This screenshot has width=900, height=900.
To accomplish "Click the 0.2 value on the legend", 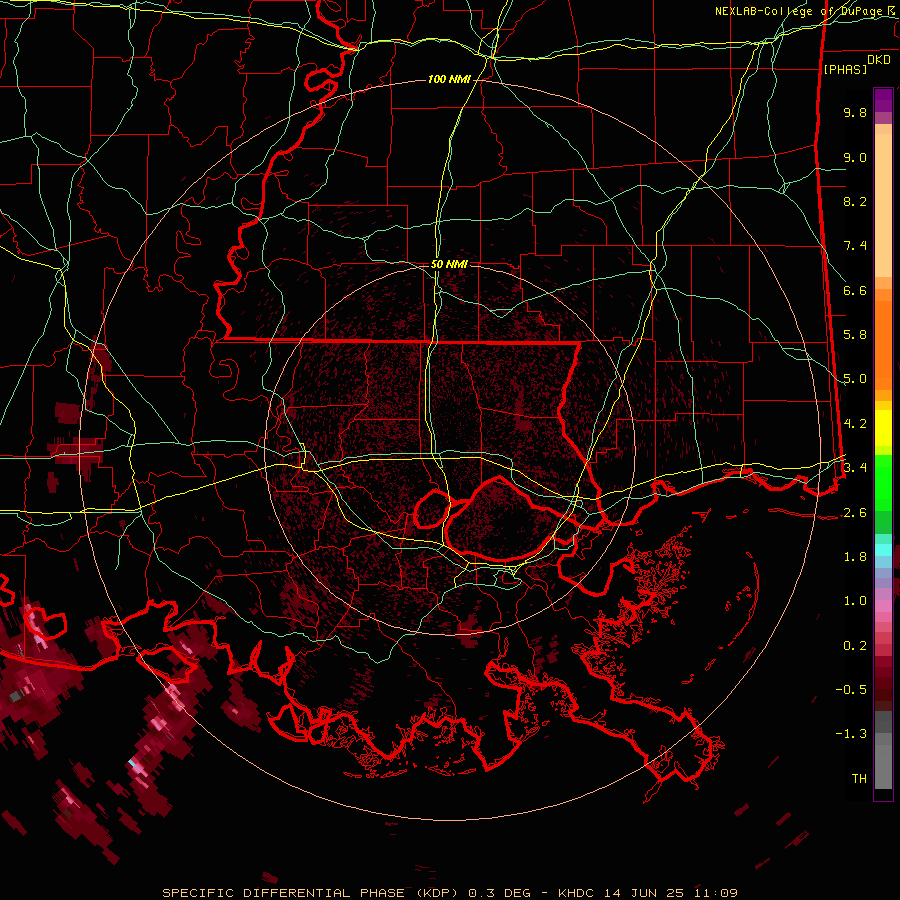I will coord(855,646).
